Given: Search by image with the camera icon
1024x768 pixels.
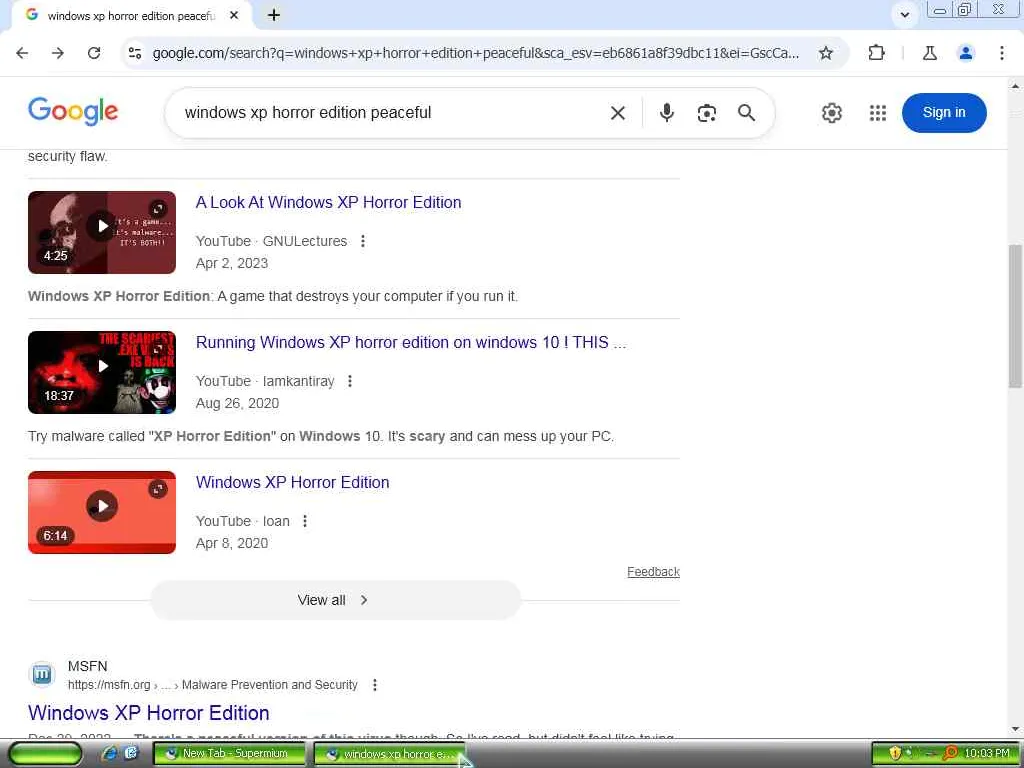Looking at the screenshot, I should click(707, 113).
